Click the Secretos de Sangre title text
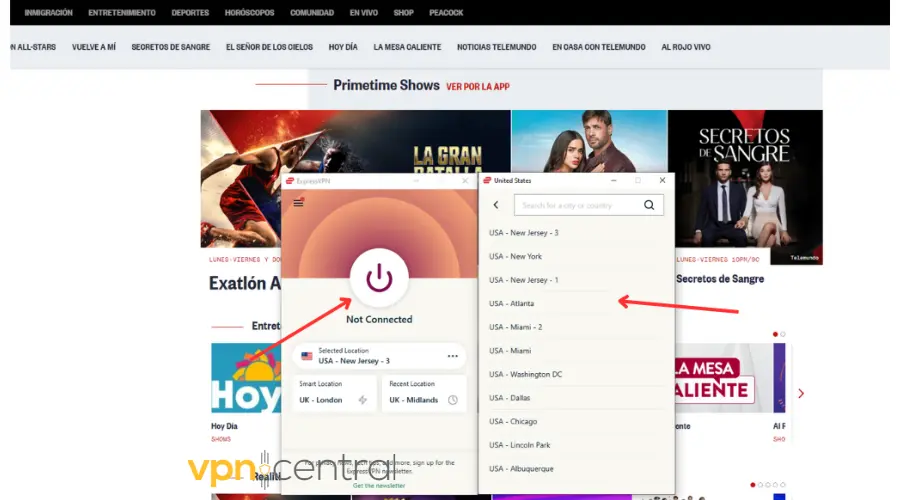The width and height of the screenshot is (900, 500). click(x=720, y=279)
